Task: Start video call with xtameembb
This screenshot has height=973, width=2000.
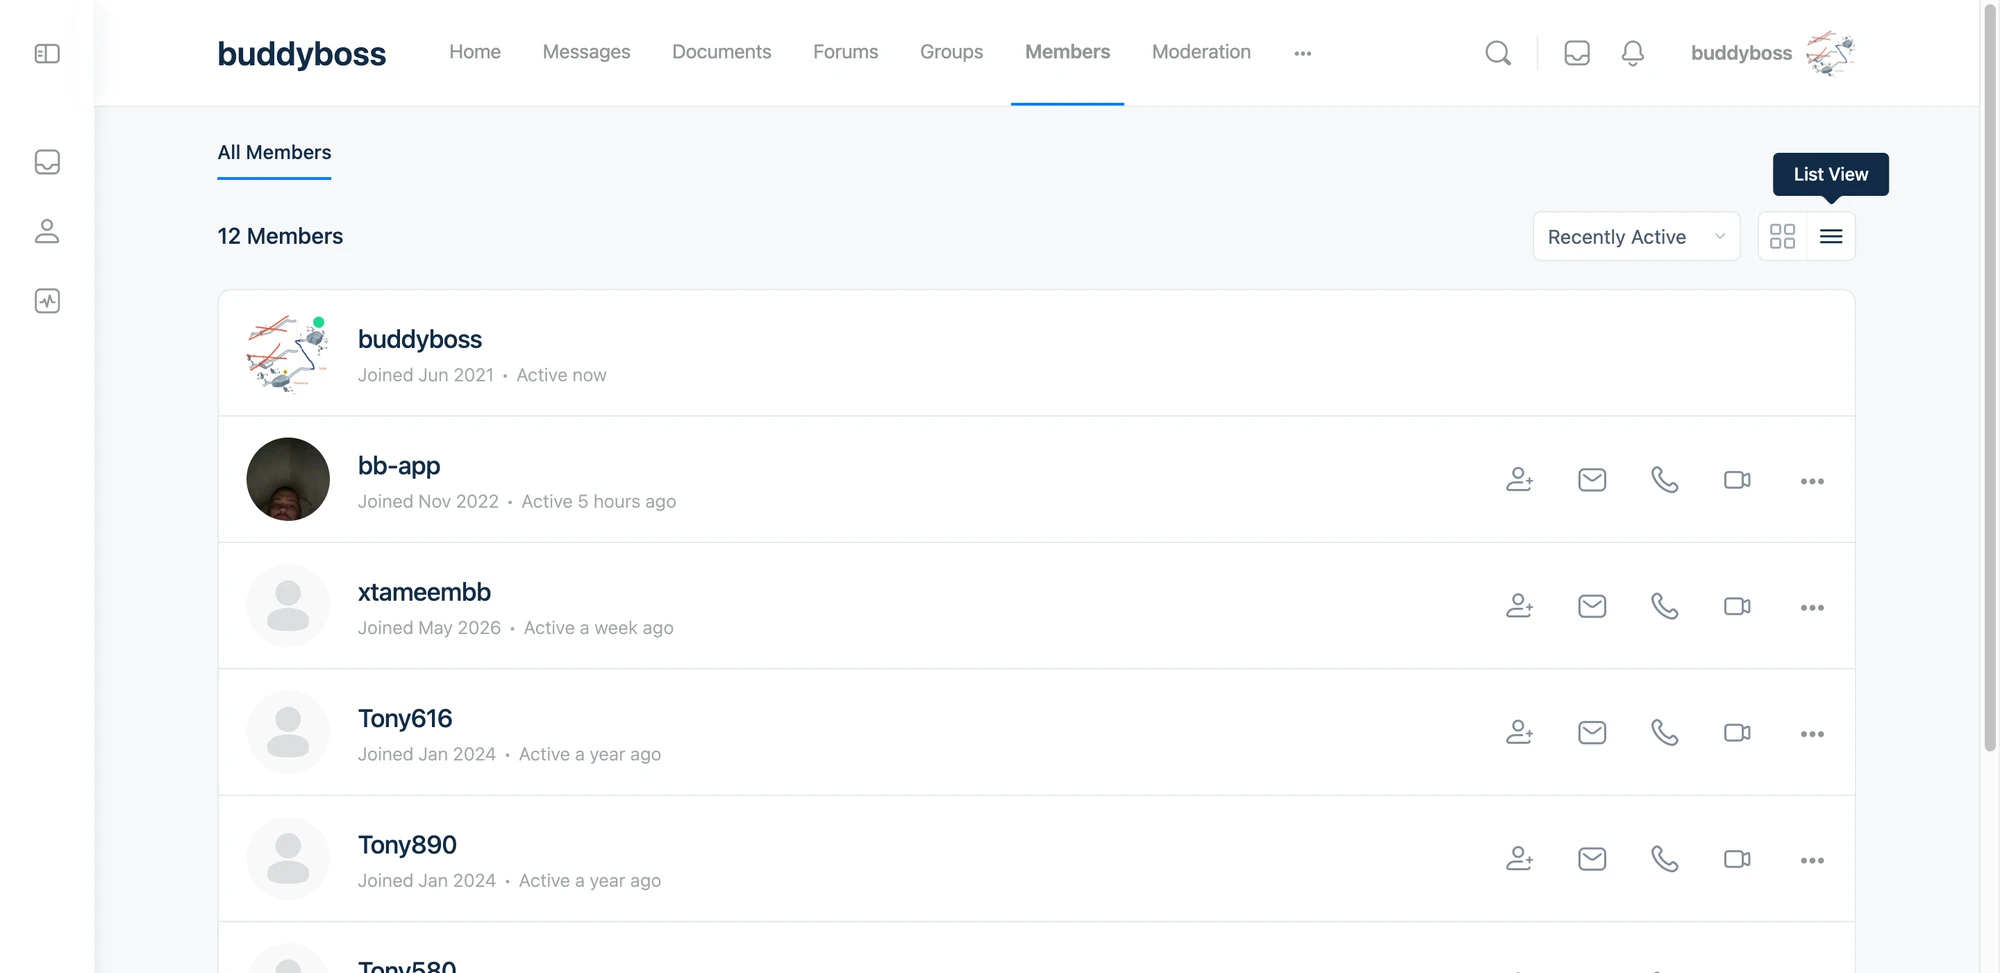Action: coord(1738,606)
